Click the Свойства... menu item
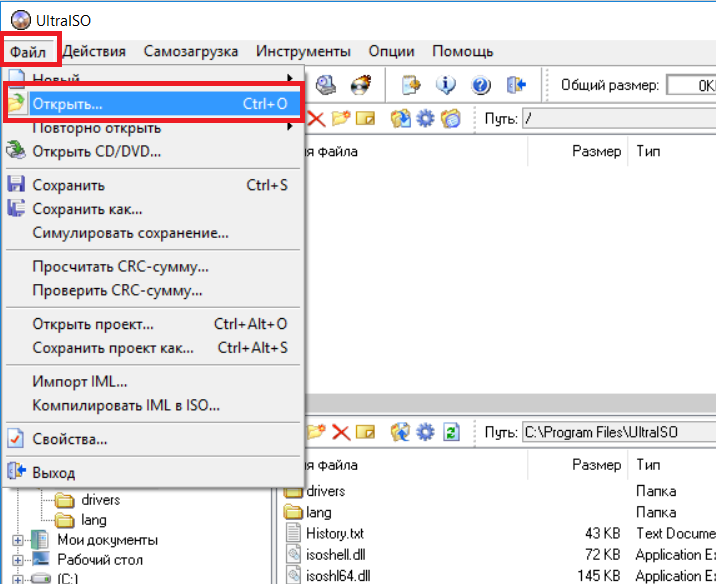The height and width of the screenshot is (584, 716). (x=70, y=439)
